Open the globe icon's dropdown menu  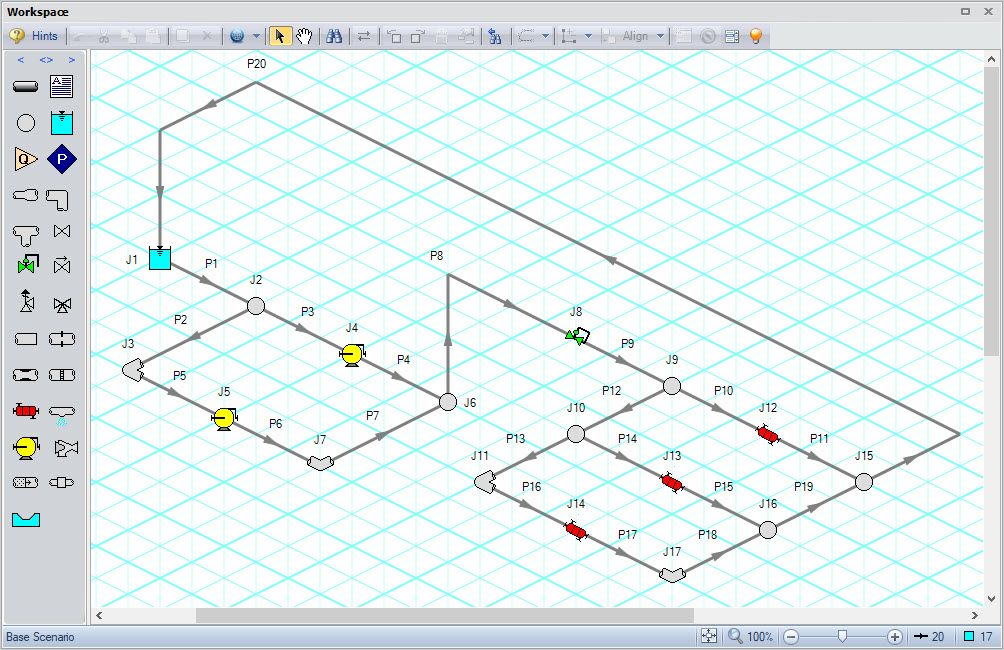coord(256,36)
